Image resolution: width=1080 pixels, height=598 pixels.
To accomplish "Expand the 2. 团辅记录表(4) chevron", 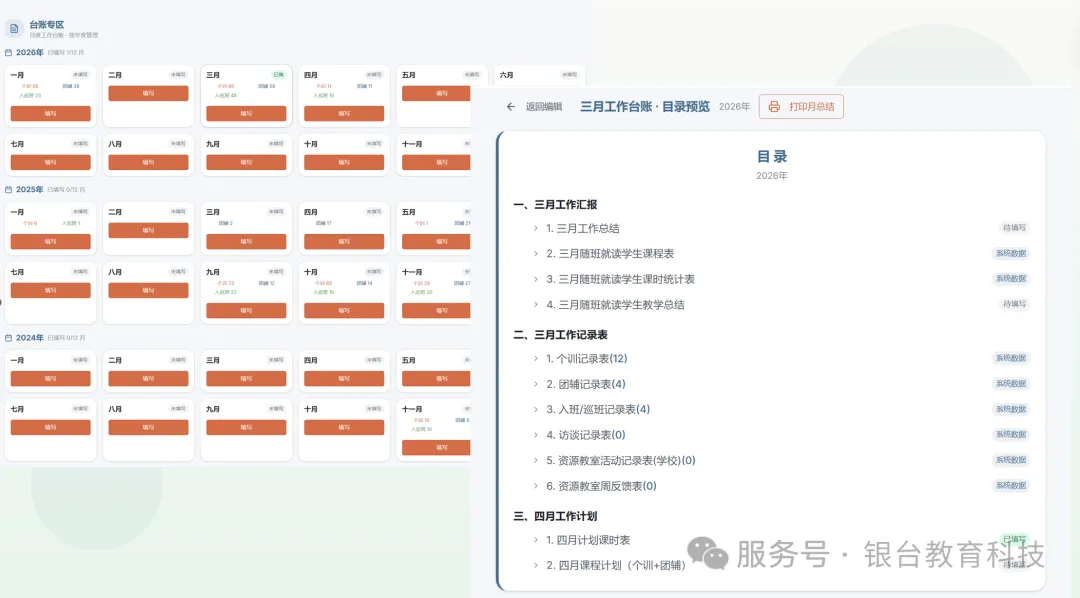I will tap(536, 384).
